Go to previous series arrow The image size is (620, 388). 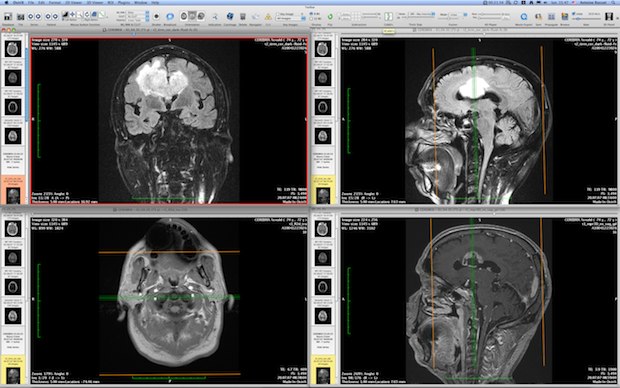coord(30,17)
